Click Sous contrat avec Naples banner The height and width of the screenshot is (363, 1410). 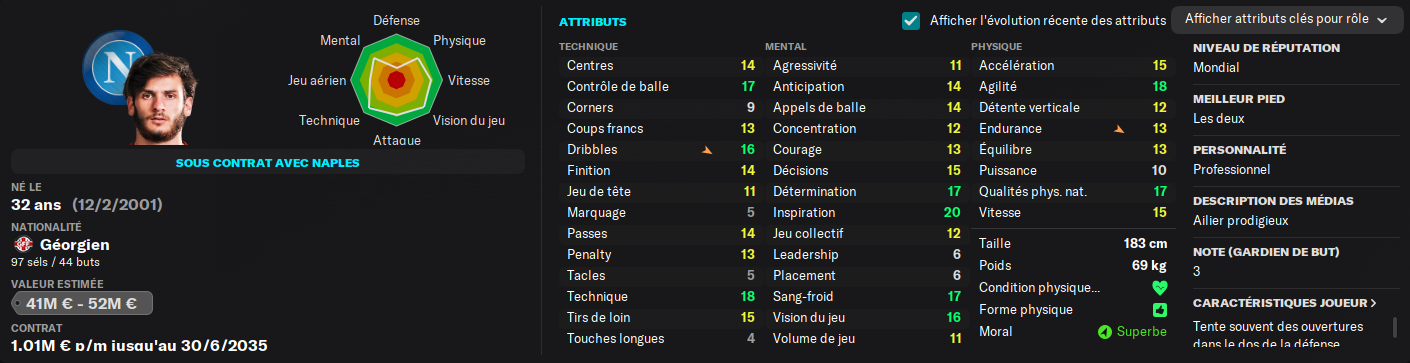(267, 162)
